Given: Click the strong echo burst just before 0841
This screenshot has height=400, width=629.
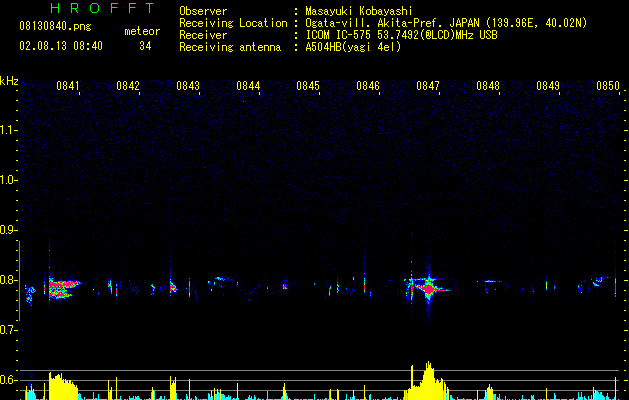Looking at the screenshot, I should (62, 288).
